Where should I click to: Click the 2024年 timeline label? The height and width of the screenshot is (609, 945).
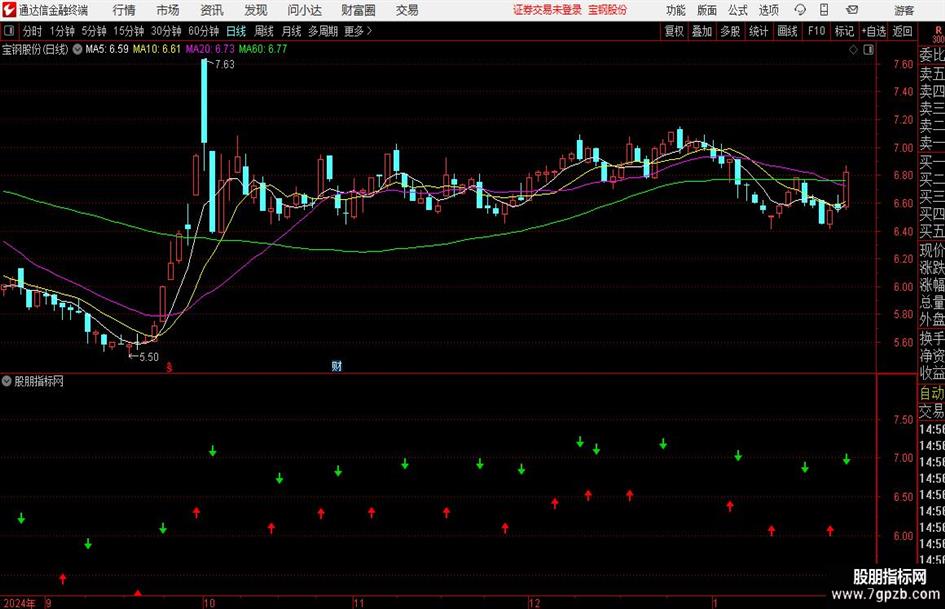pyautogui.click(x=19, y=603)
